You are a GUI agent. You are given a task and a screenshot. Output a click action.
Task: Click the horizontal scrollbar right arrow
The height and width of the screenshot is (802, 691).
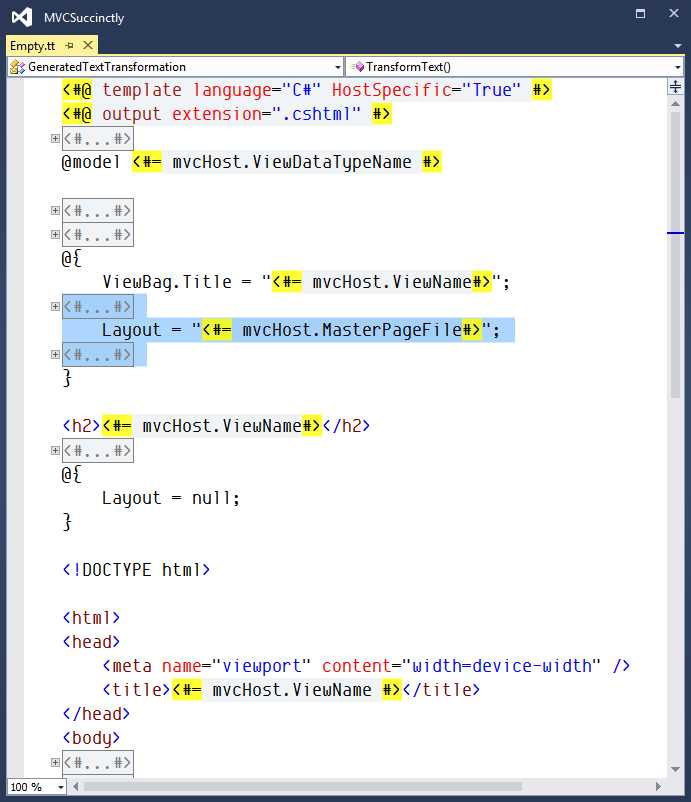[658, 787]
